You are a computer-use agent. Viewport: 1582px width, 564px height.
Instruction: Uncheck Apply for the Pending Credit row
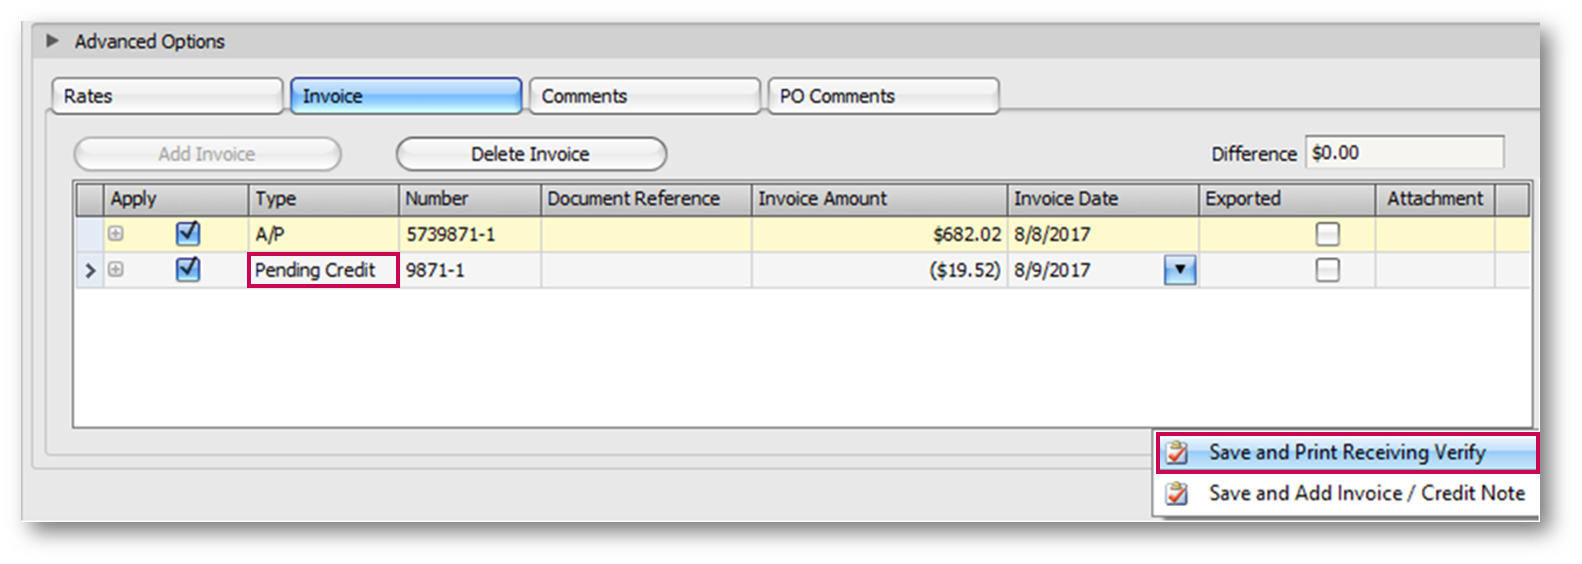188,270
